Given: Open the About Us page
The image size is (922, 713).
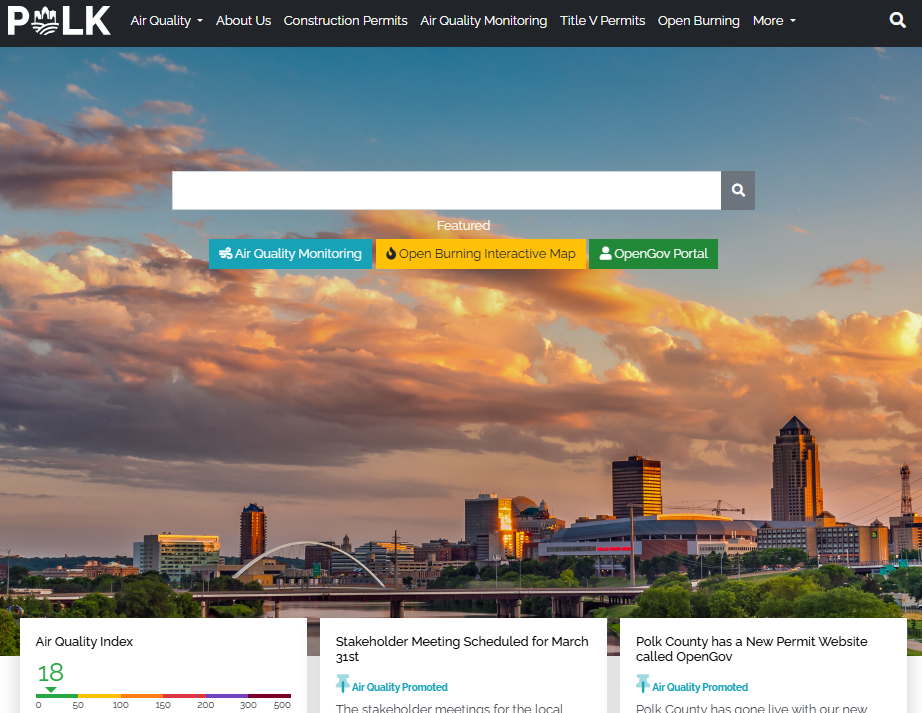Looking at the screenshot, I should click(x=243, y=20).
